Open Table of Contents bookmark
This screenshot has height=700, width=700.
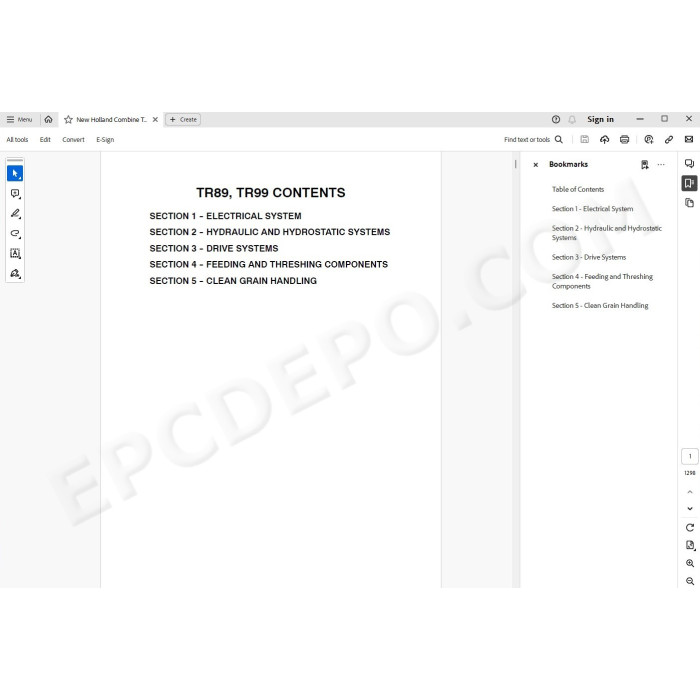[x=578, y=189]
